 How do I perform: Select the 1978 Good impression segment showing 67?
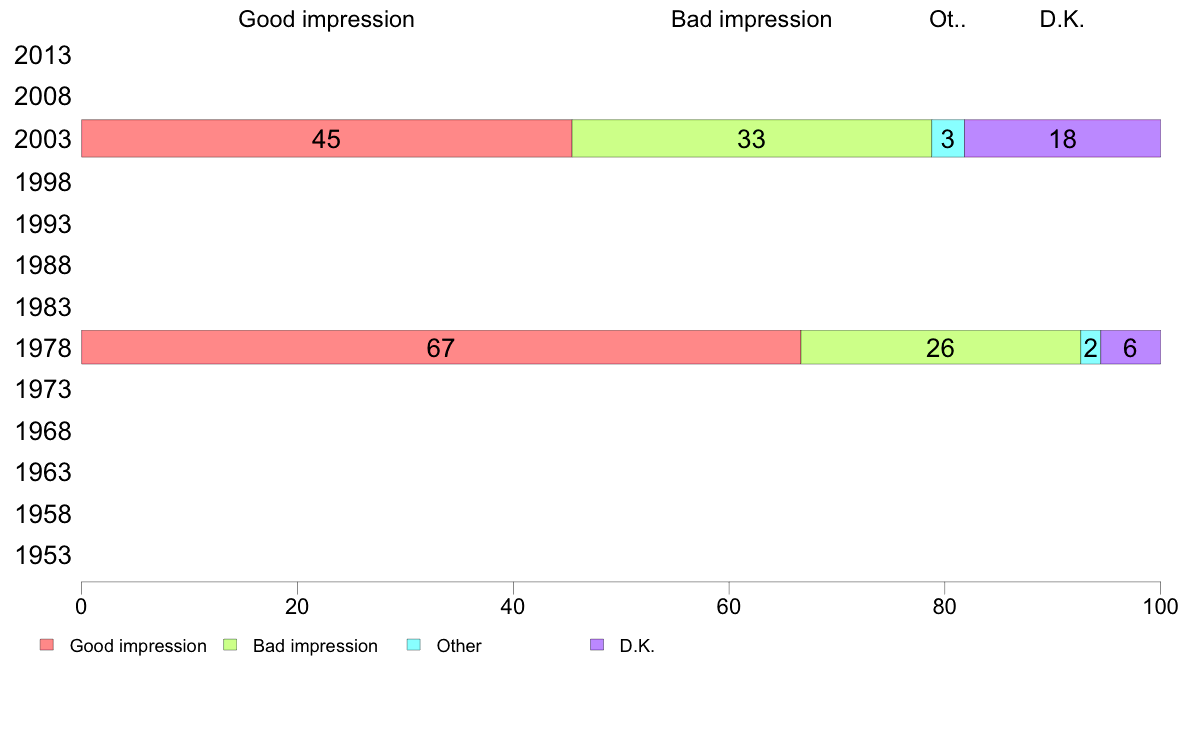[x=441, y=347]
